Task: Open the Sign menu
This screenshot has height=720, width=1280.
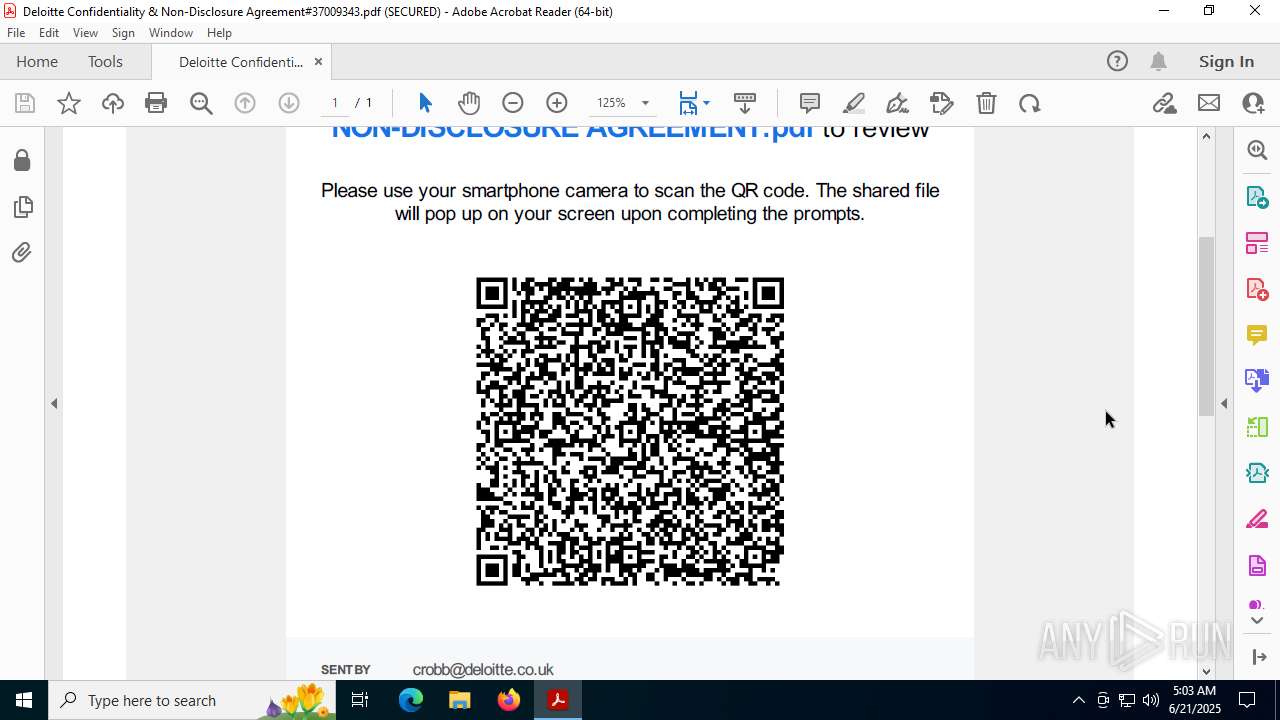Action: click(123, 33)
